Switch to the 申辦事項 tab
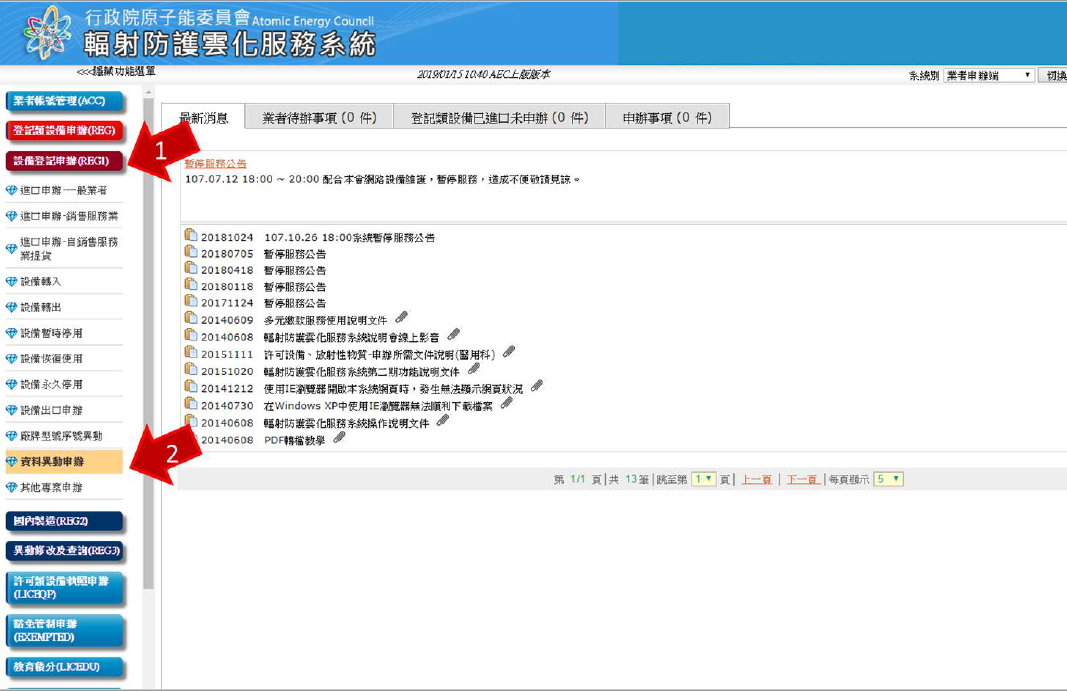 (x=667, y=118)
